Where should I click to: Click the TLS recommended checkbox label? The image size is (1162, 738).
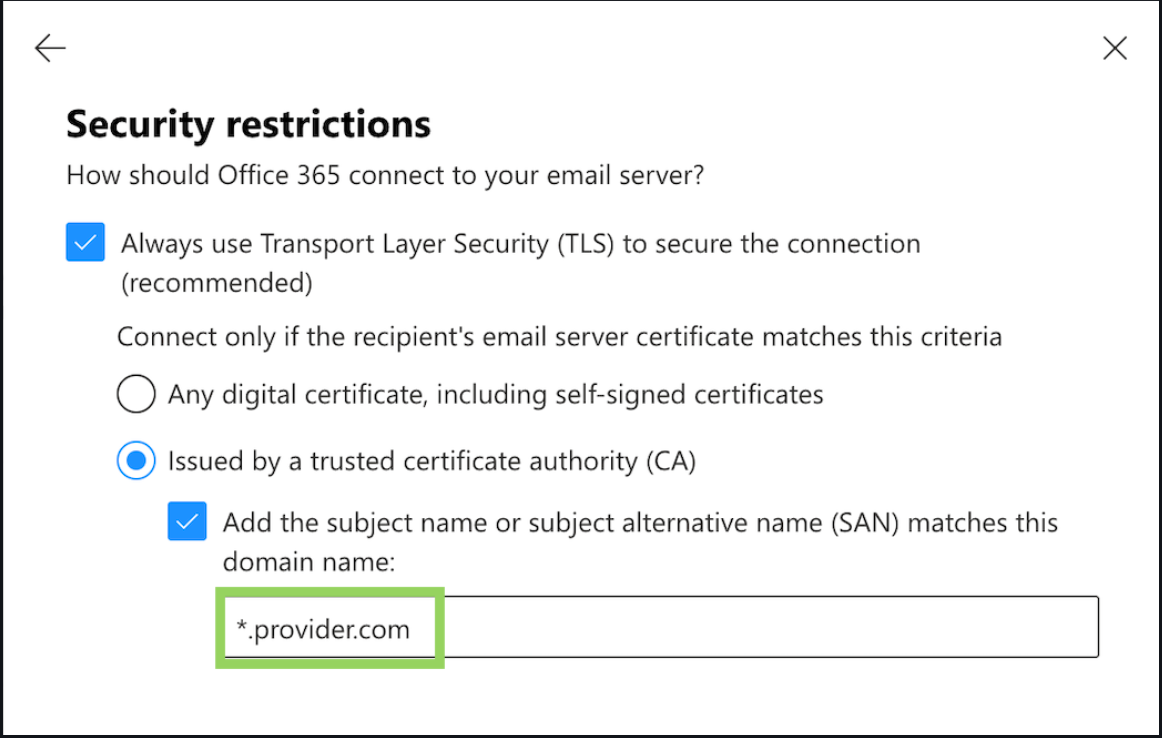tap(520, 242)
